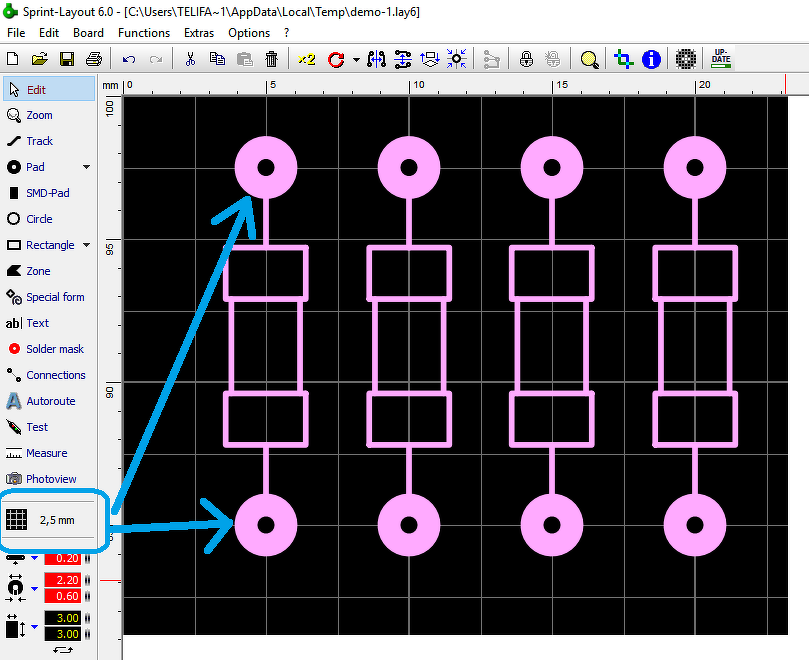Viewport: 809px width, 660px height.
Task: Open a file with the folder icon
Action: coord(40,59)
